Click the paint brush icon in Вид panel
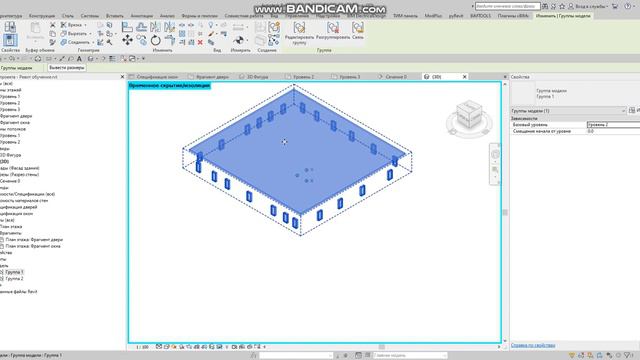Viewport: 640px width, 360px height. pyautogui.click(x=211, y=33)
